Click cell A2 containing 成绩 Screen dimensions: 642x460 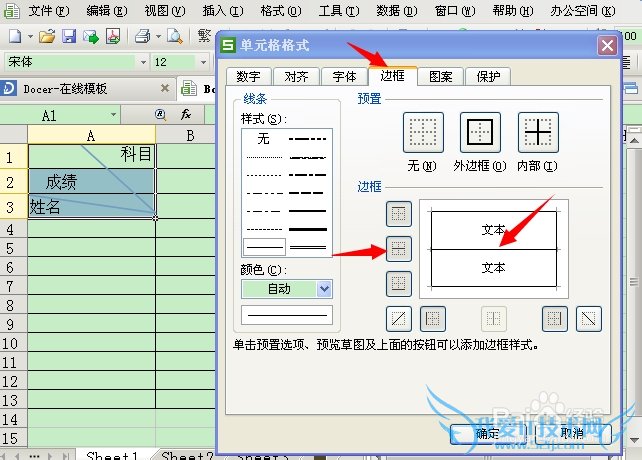click(x=91, y=181)
